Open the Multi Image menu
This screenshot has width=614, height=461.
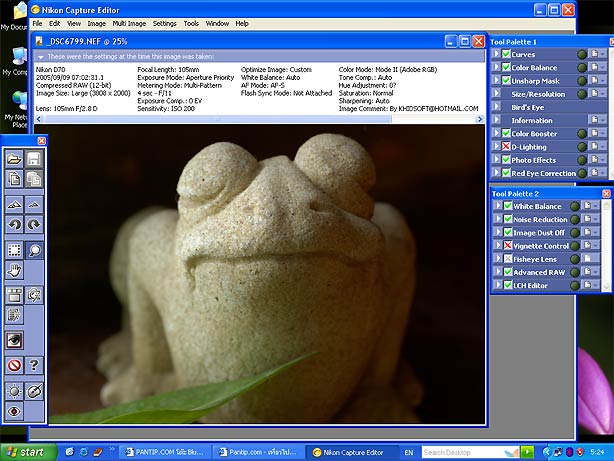pyautogui.click(x=129, y=24)
